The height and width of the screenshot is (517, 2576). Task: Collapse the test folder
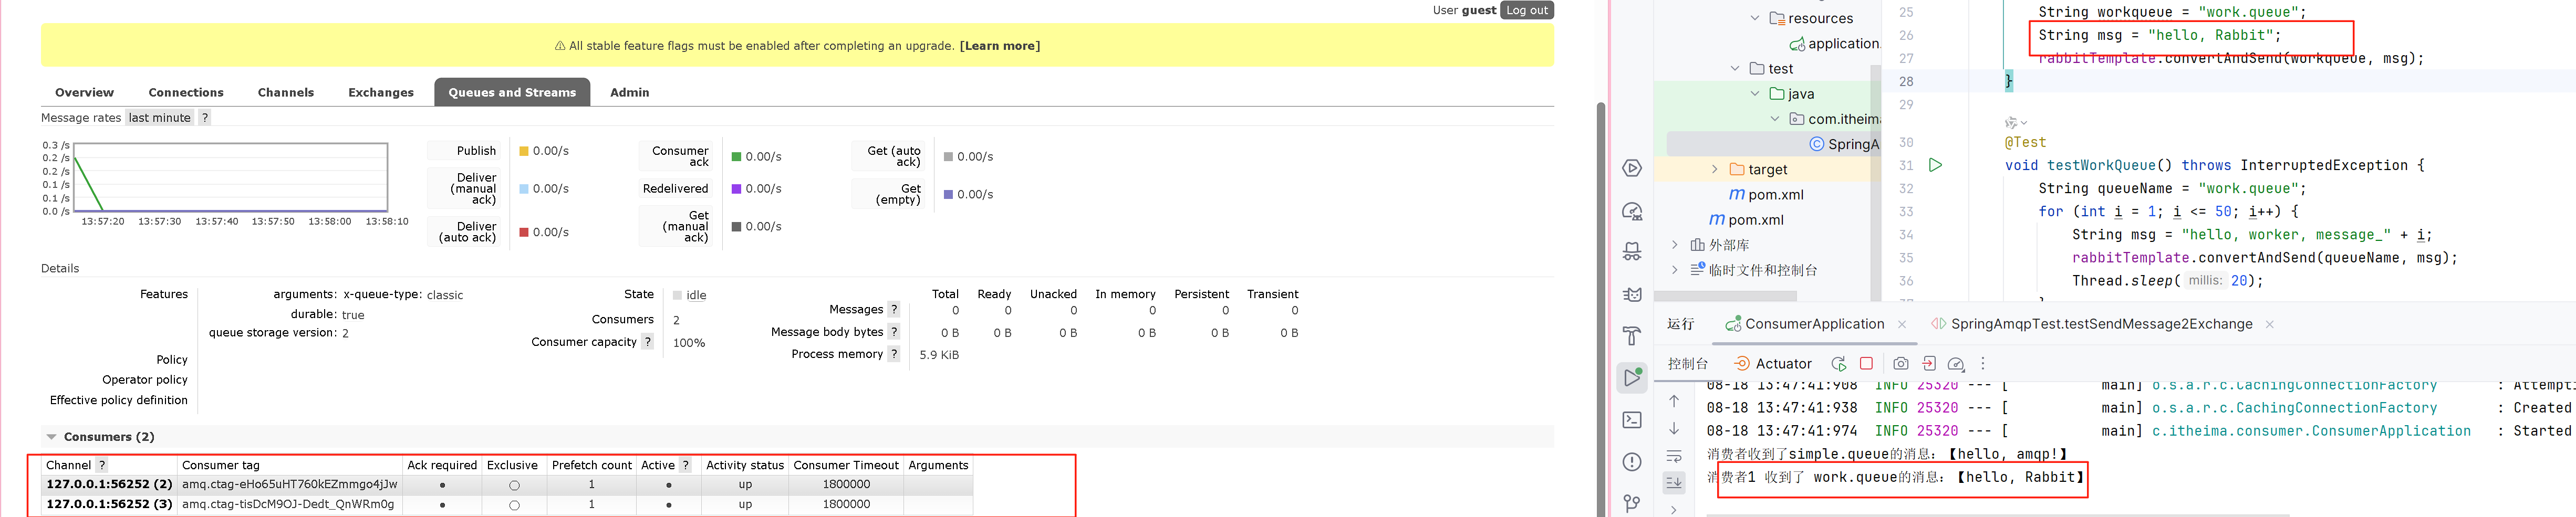(1735, 68)
